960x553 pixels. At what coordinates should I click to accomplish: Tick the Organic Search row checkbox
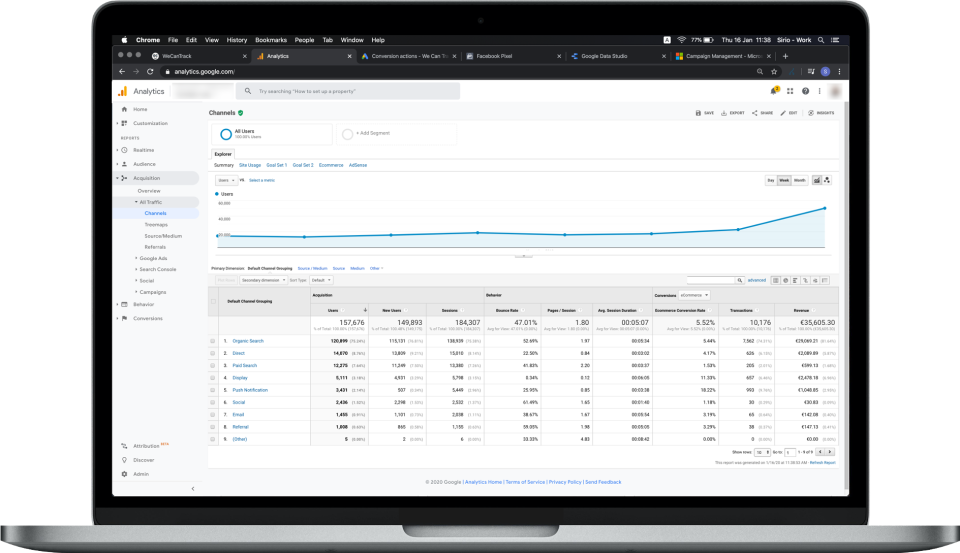[x=213, y=341]
